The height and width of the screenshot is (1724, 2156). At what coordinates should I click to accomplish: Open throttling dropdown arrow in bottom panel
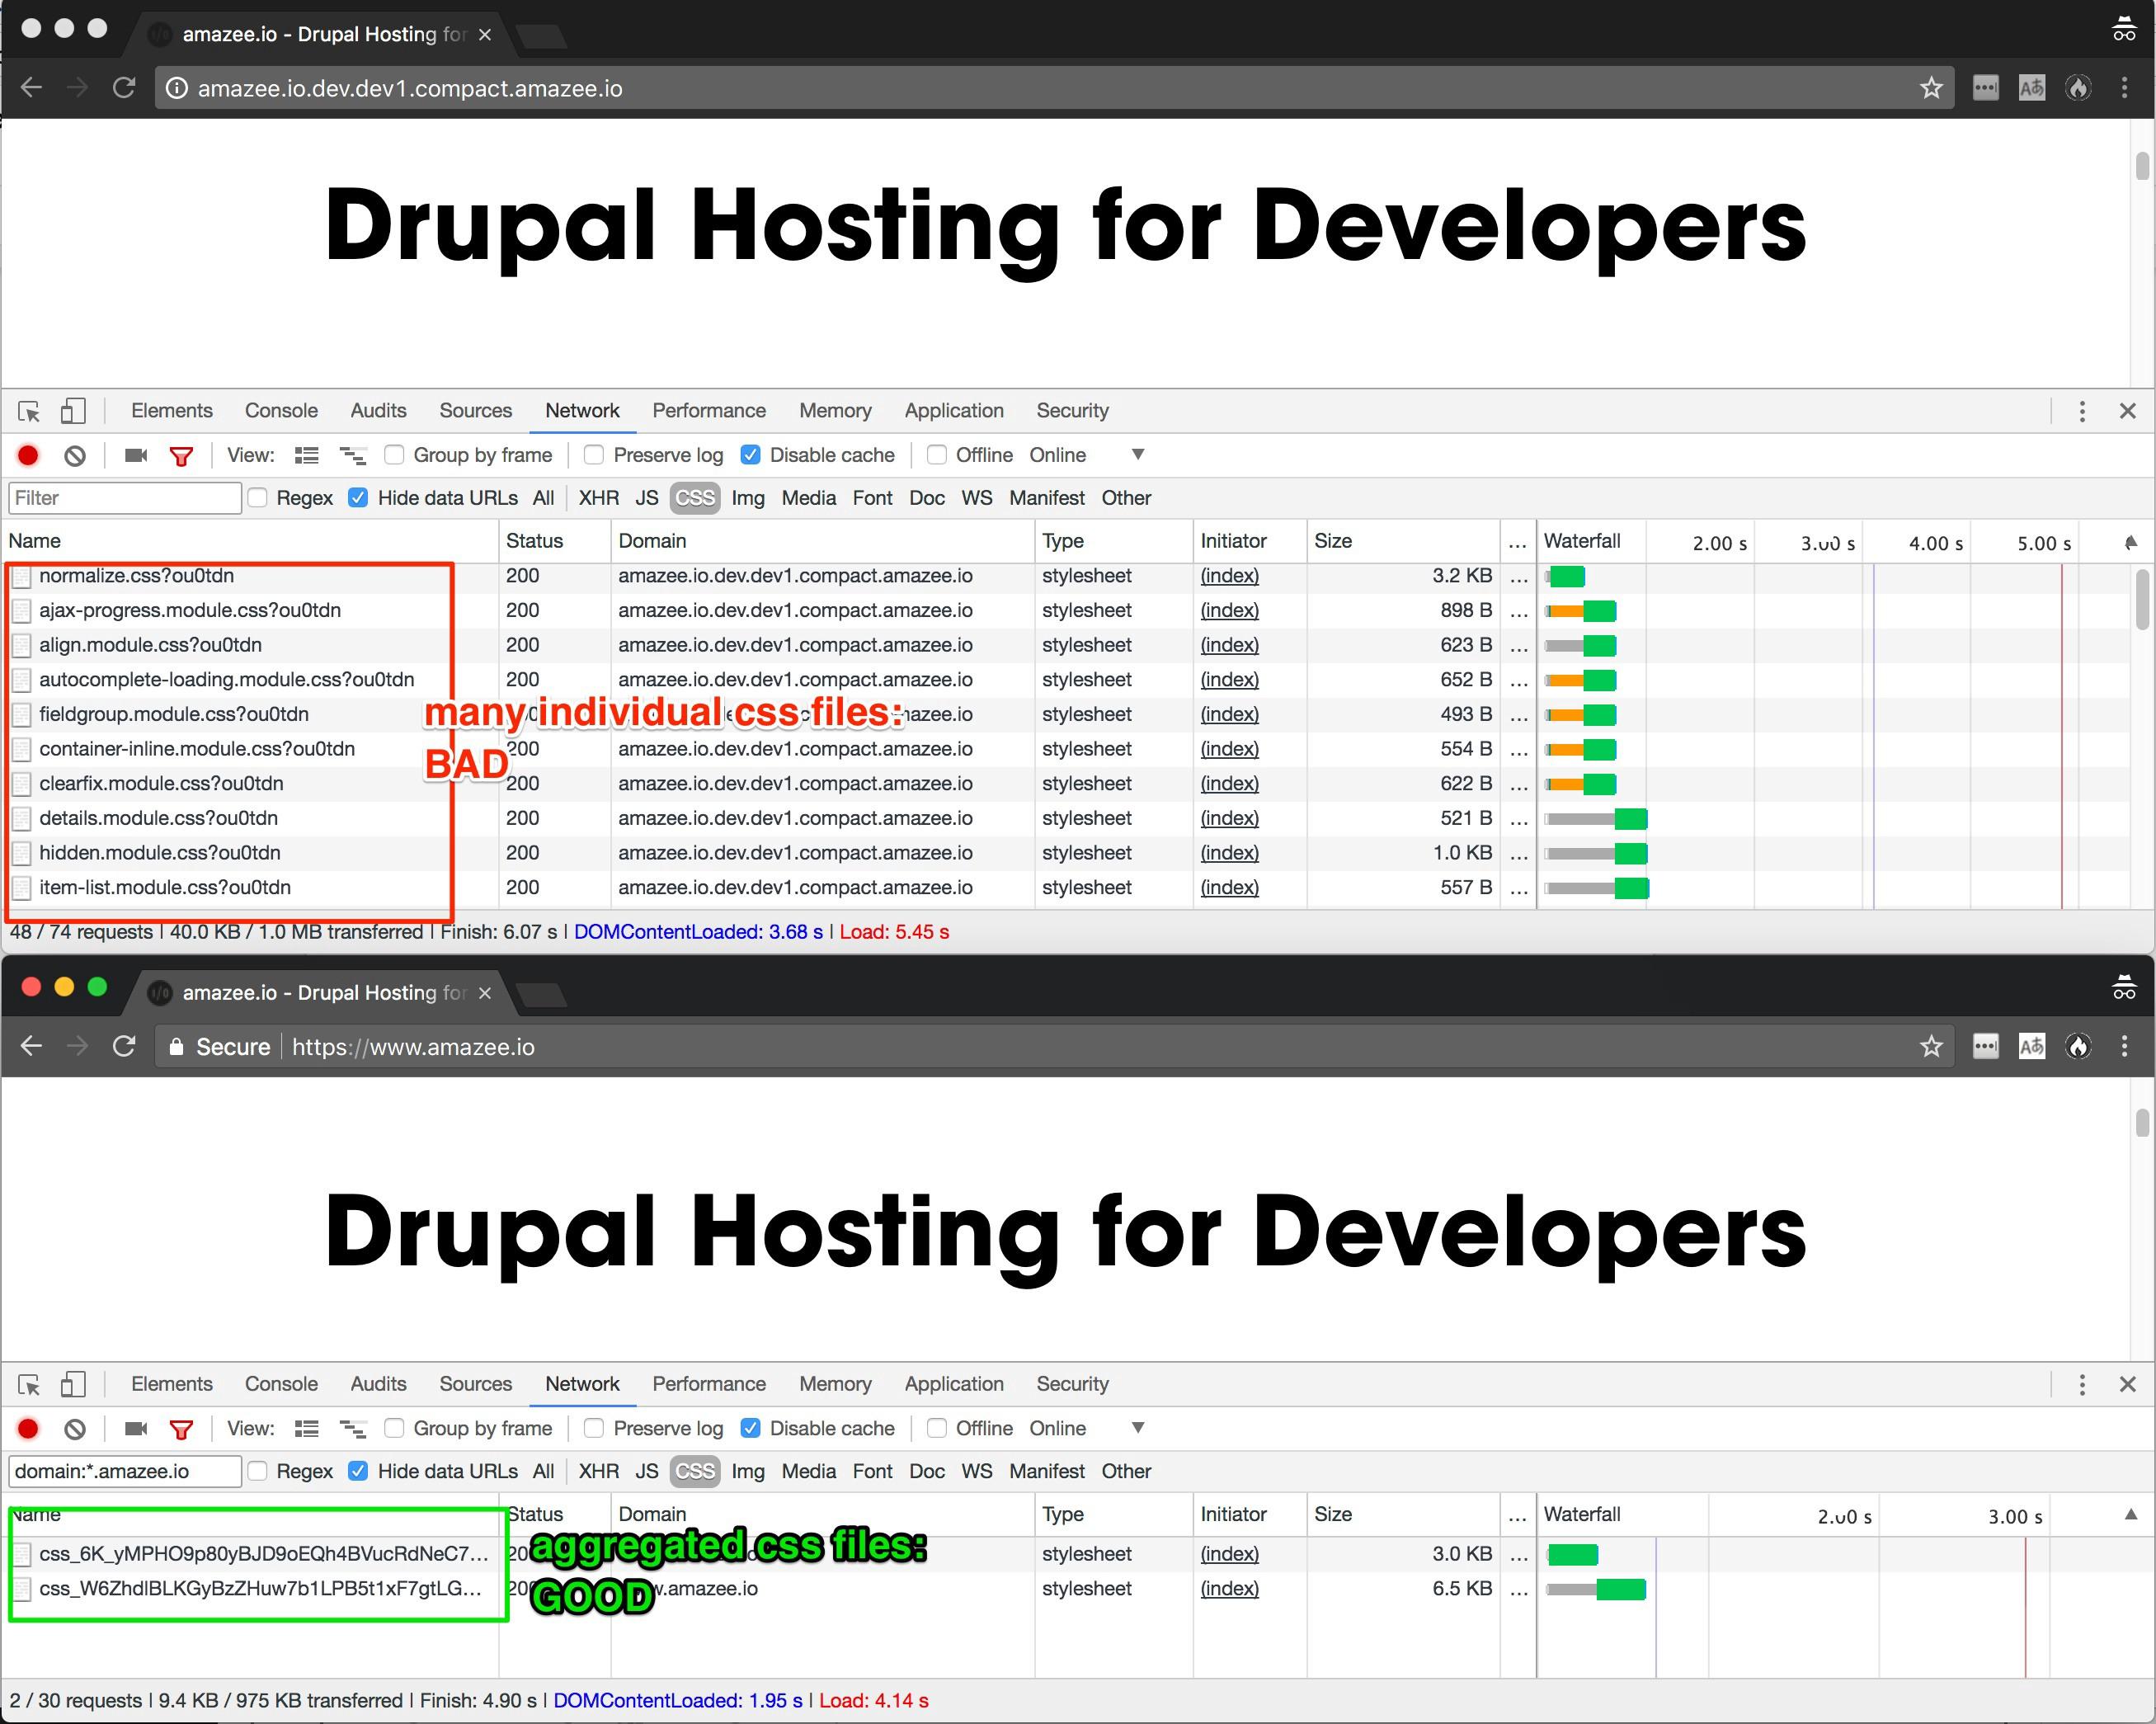pos(1137,1428)
